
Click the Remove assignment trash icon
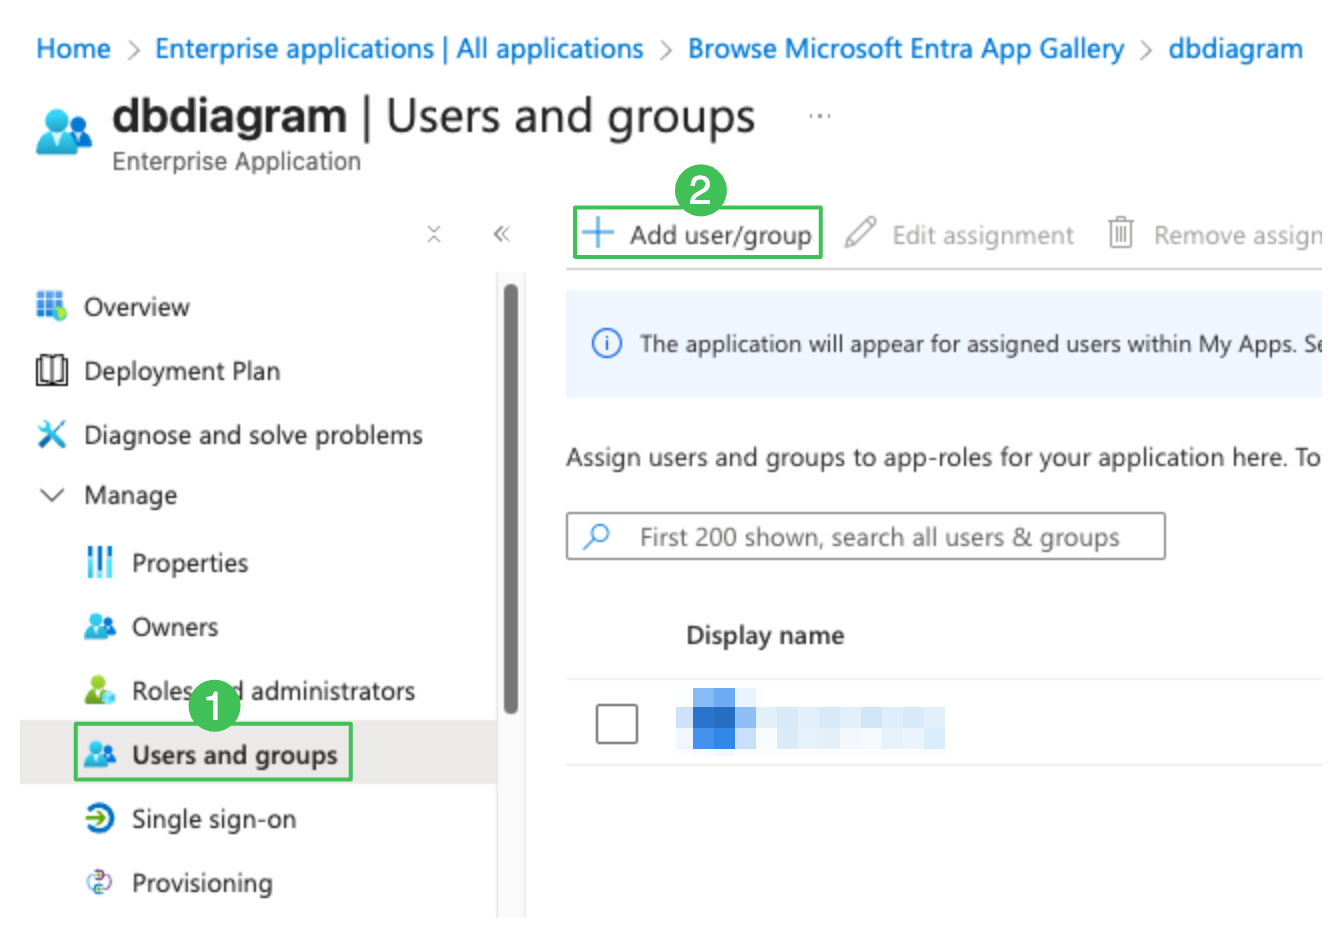1120,233
